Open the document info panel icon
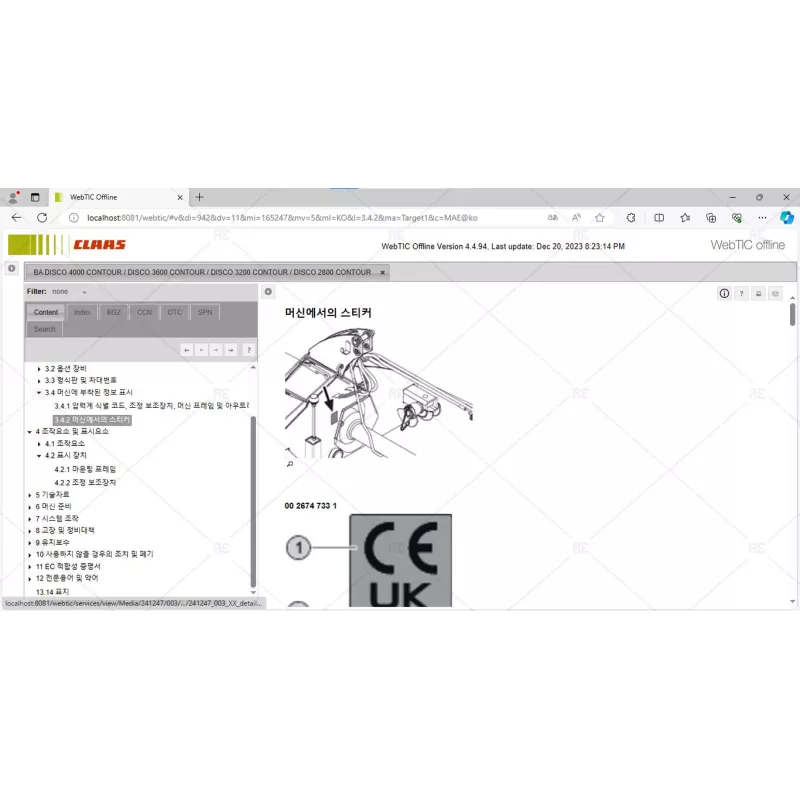Screen dimensions: 800x800 (x=724, y=293)
